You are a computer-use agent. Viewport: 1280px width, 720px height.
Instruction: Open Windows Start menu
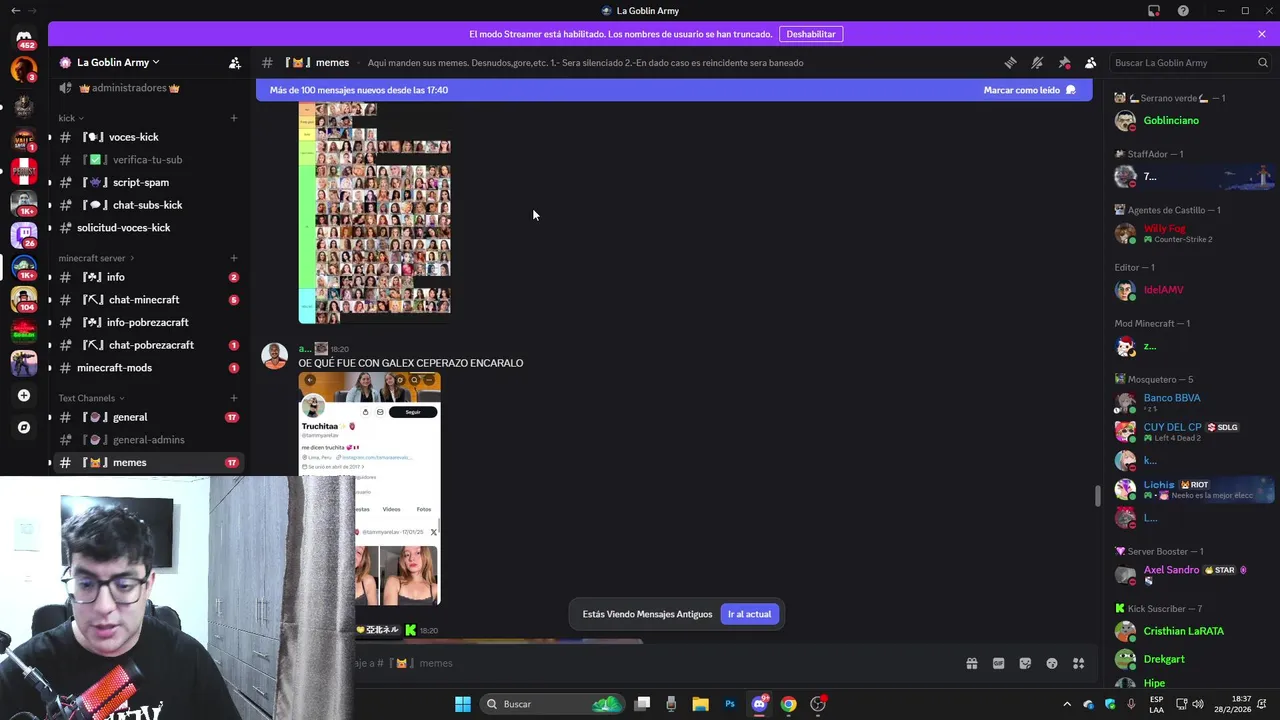[x=462, y=704]
